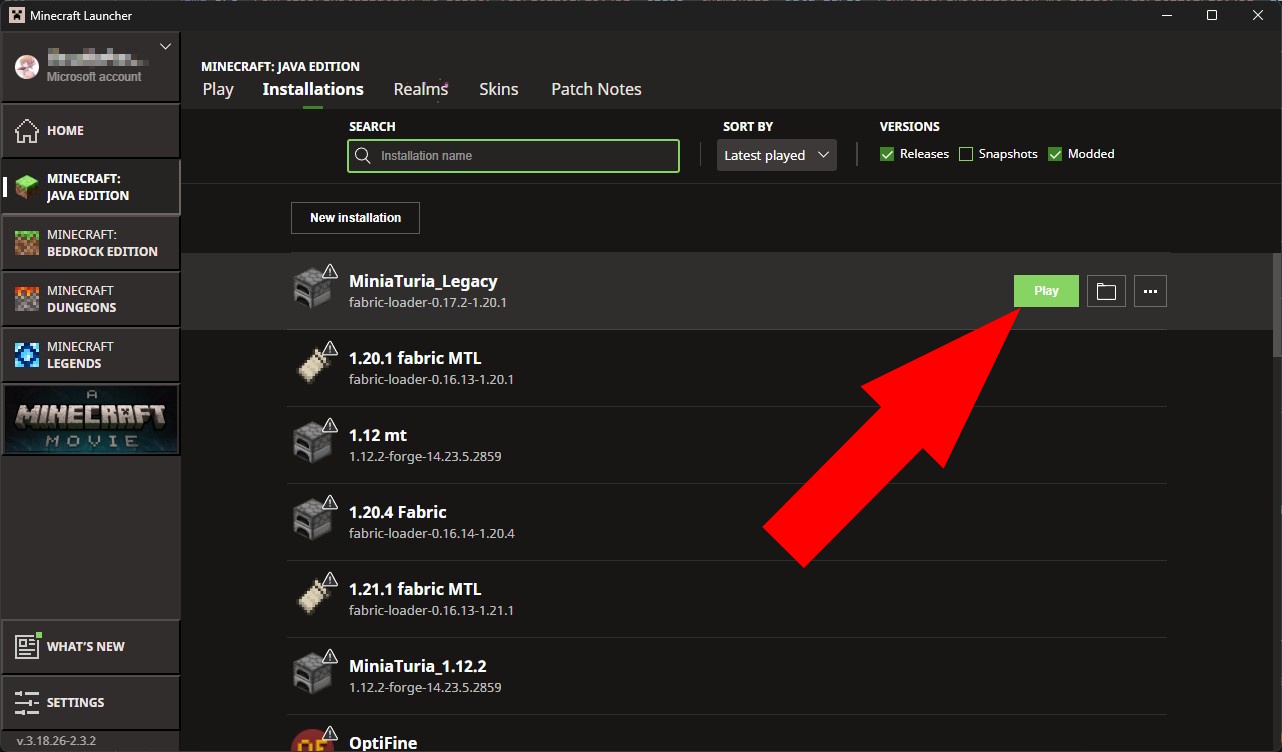Click fabric-loader-0.16.14-1.20.4 version text
This screenshot has height=752, width=1282.
pyautogui.click(x=432, y=533)
